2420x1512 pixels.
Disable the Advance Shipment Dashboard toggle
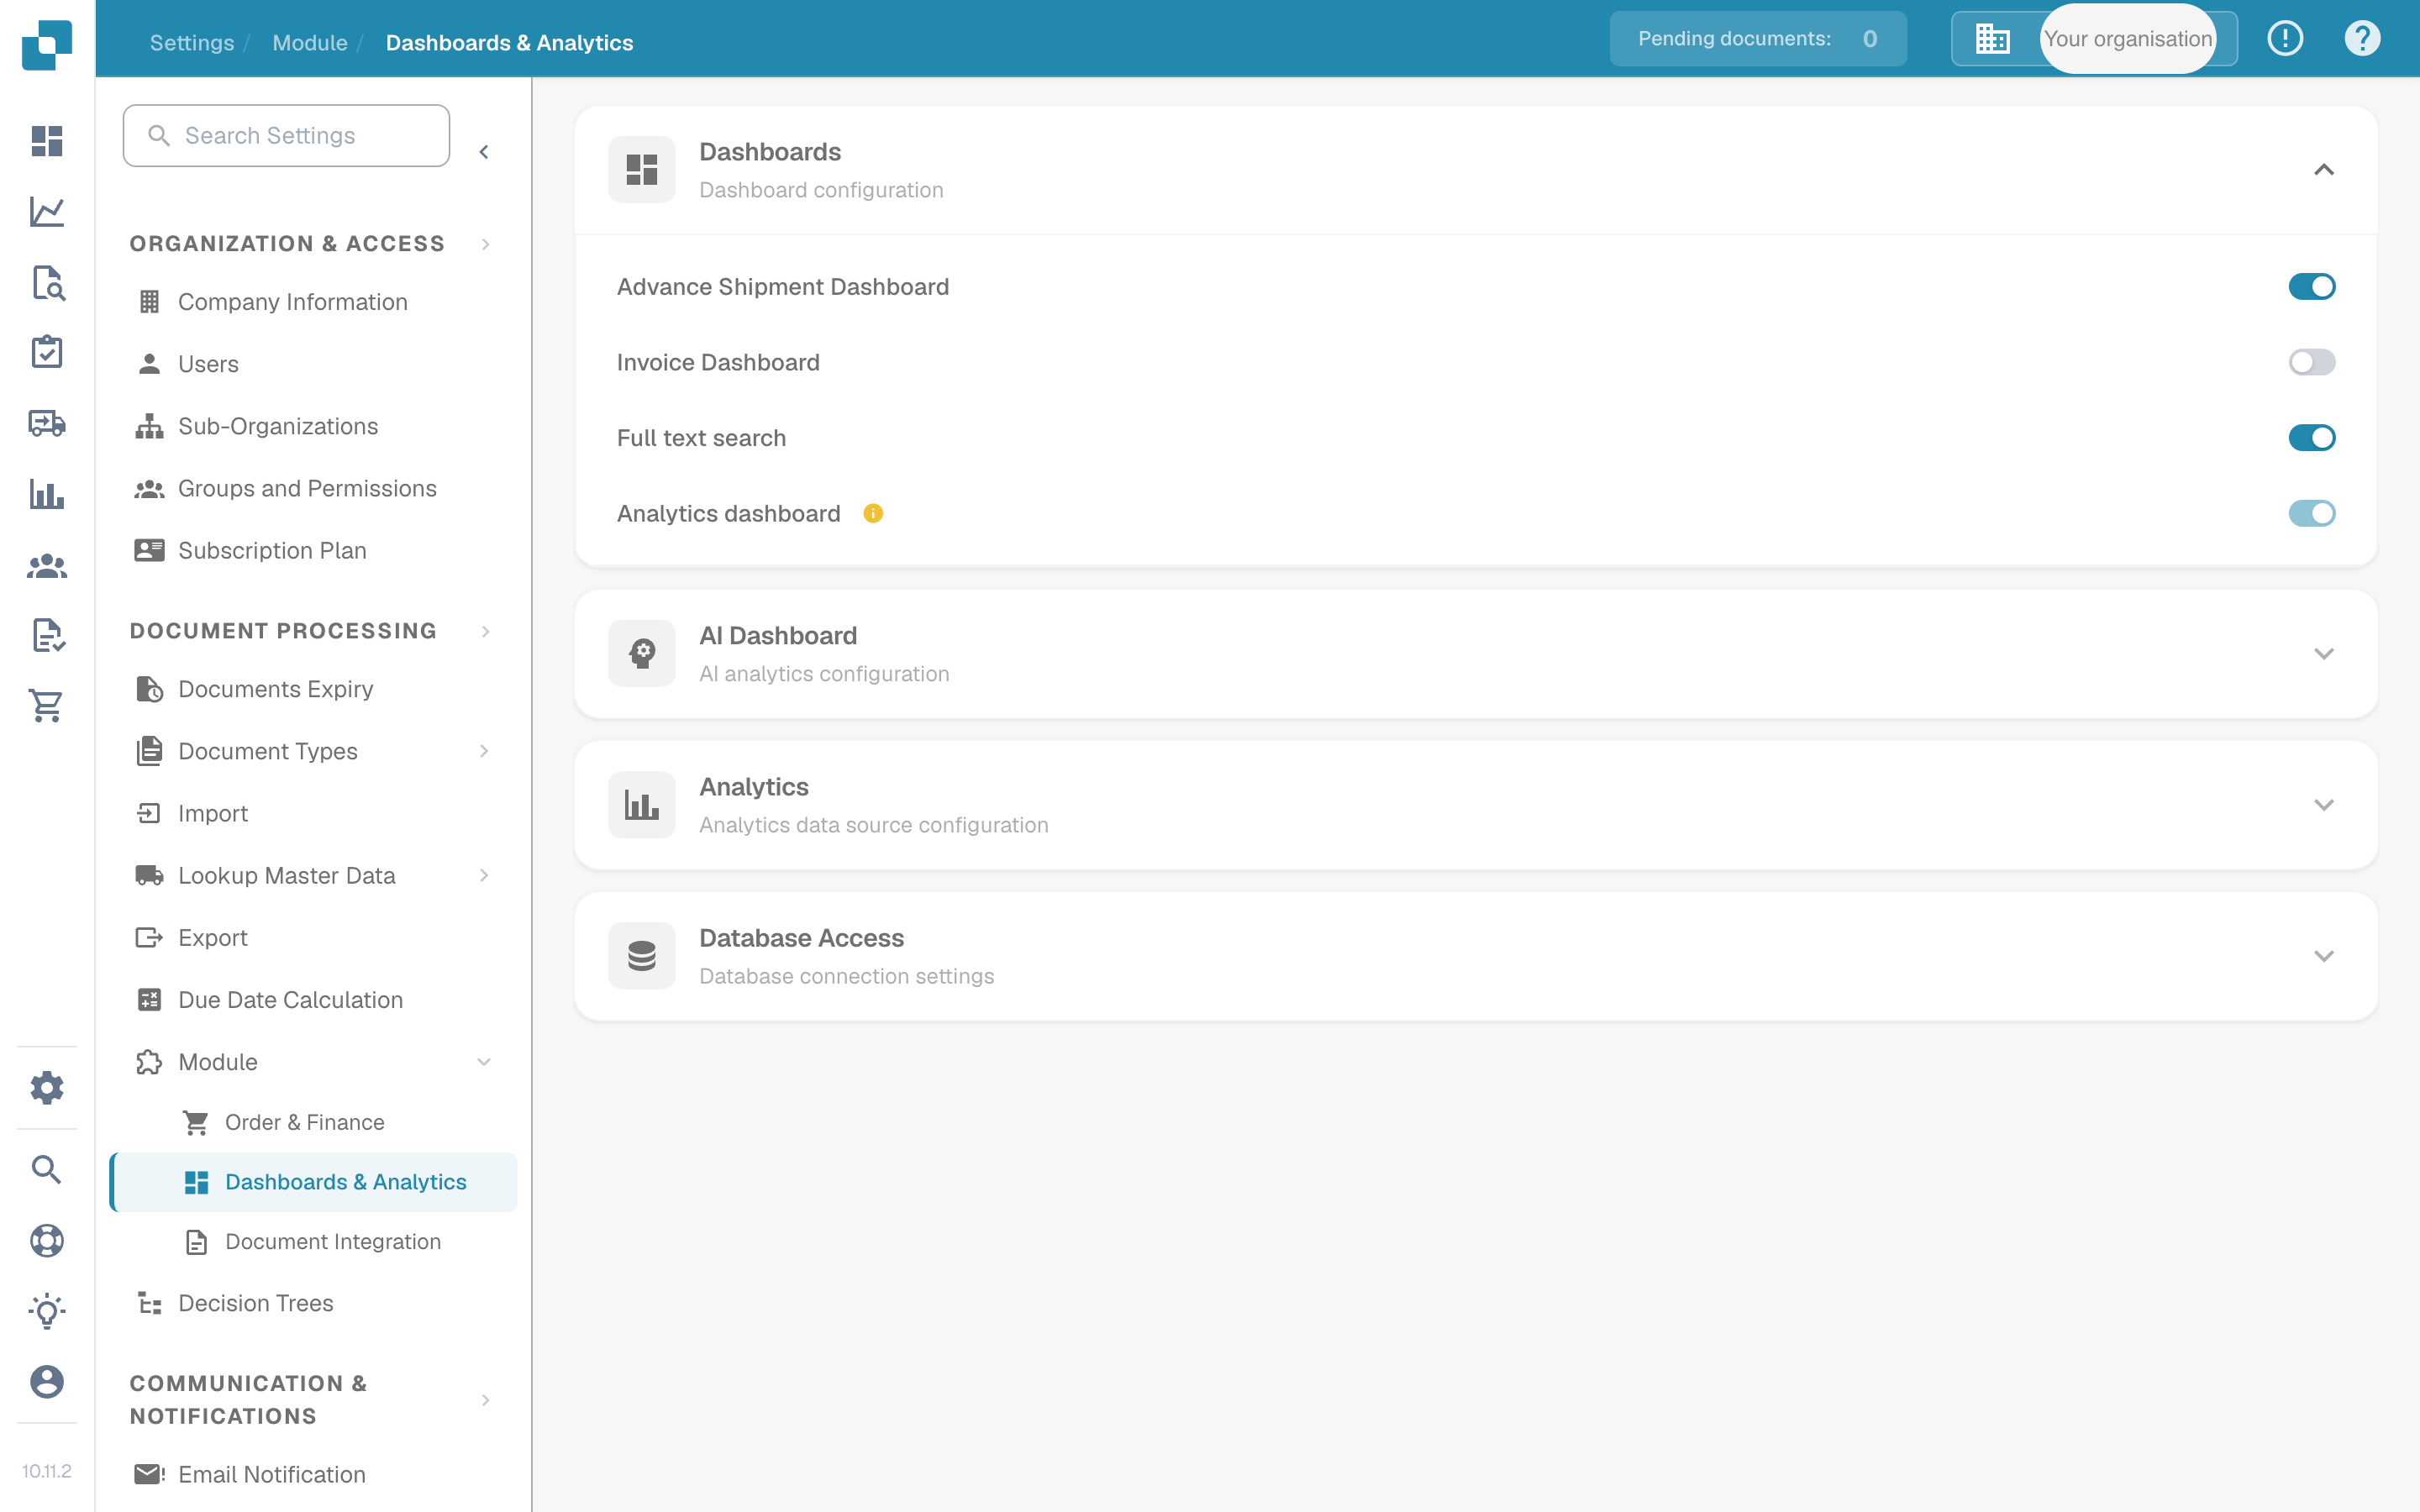coord(2312,287)
